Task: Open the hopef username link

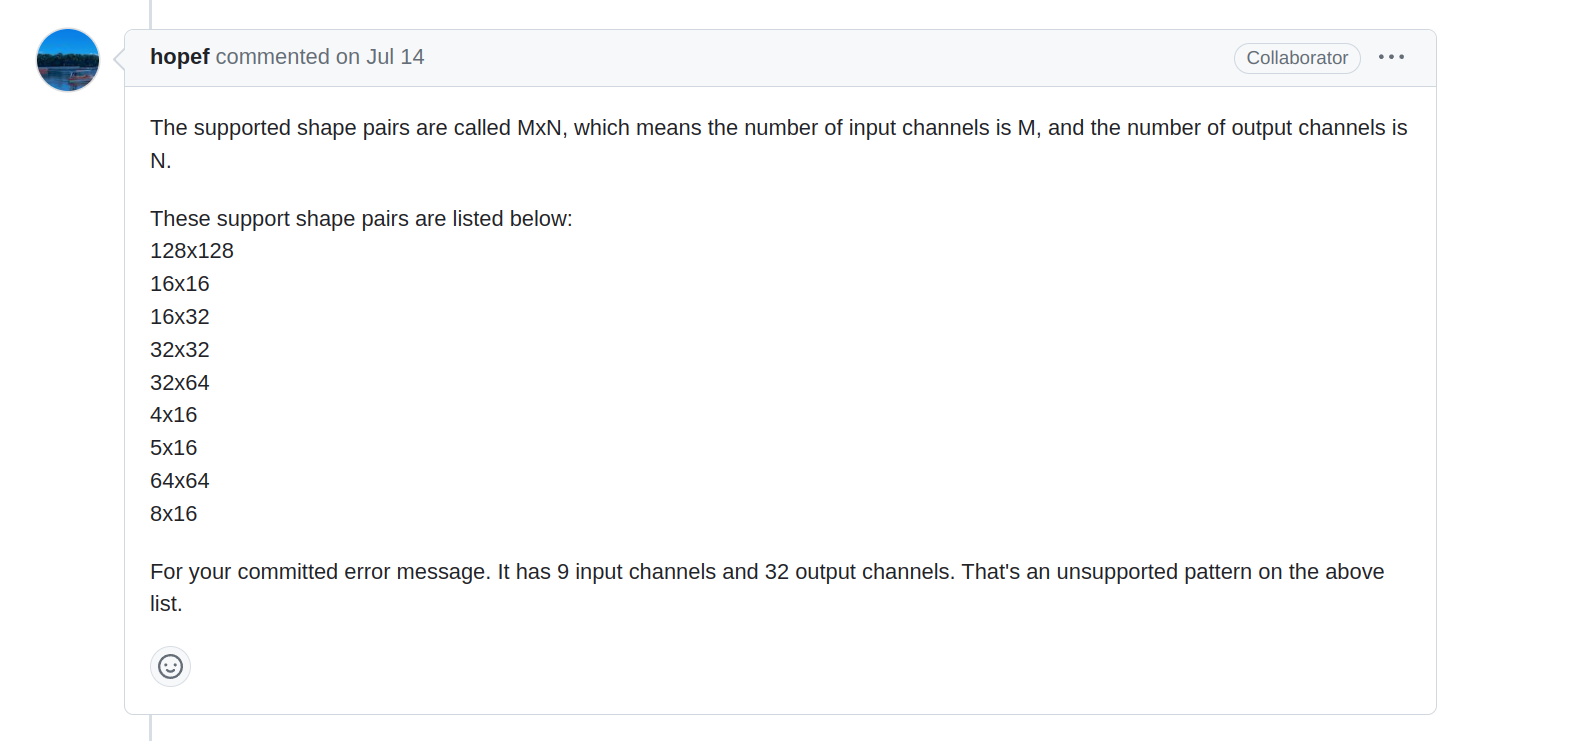Action: [180, 57]
